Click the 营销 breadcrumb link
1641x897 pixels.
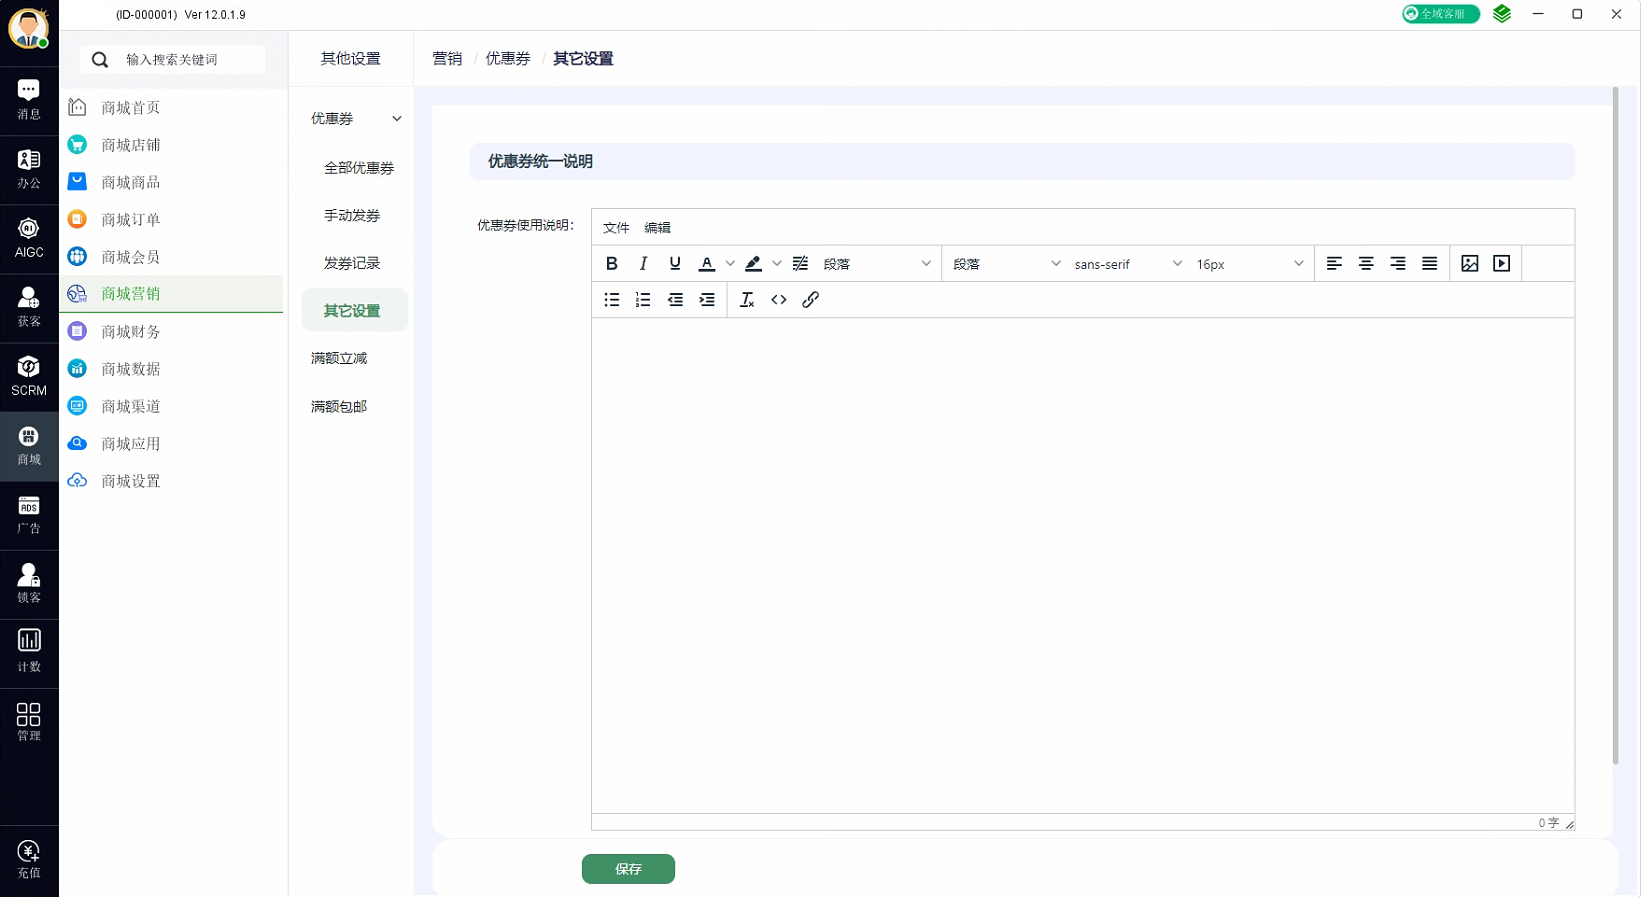tap(447, 59)
